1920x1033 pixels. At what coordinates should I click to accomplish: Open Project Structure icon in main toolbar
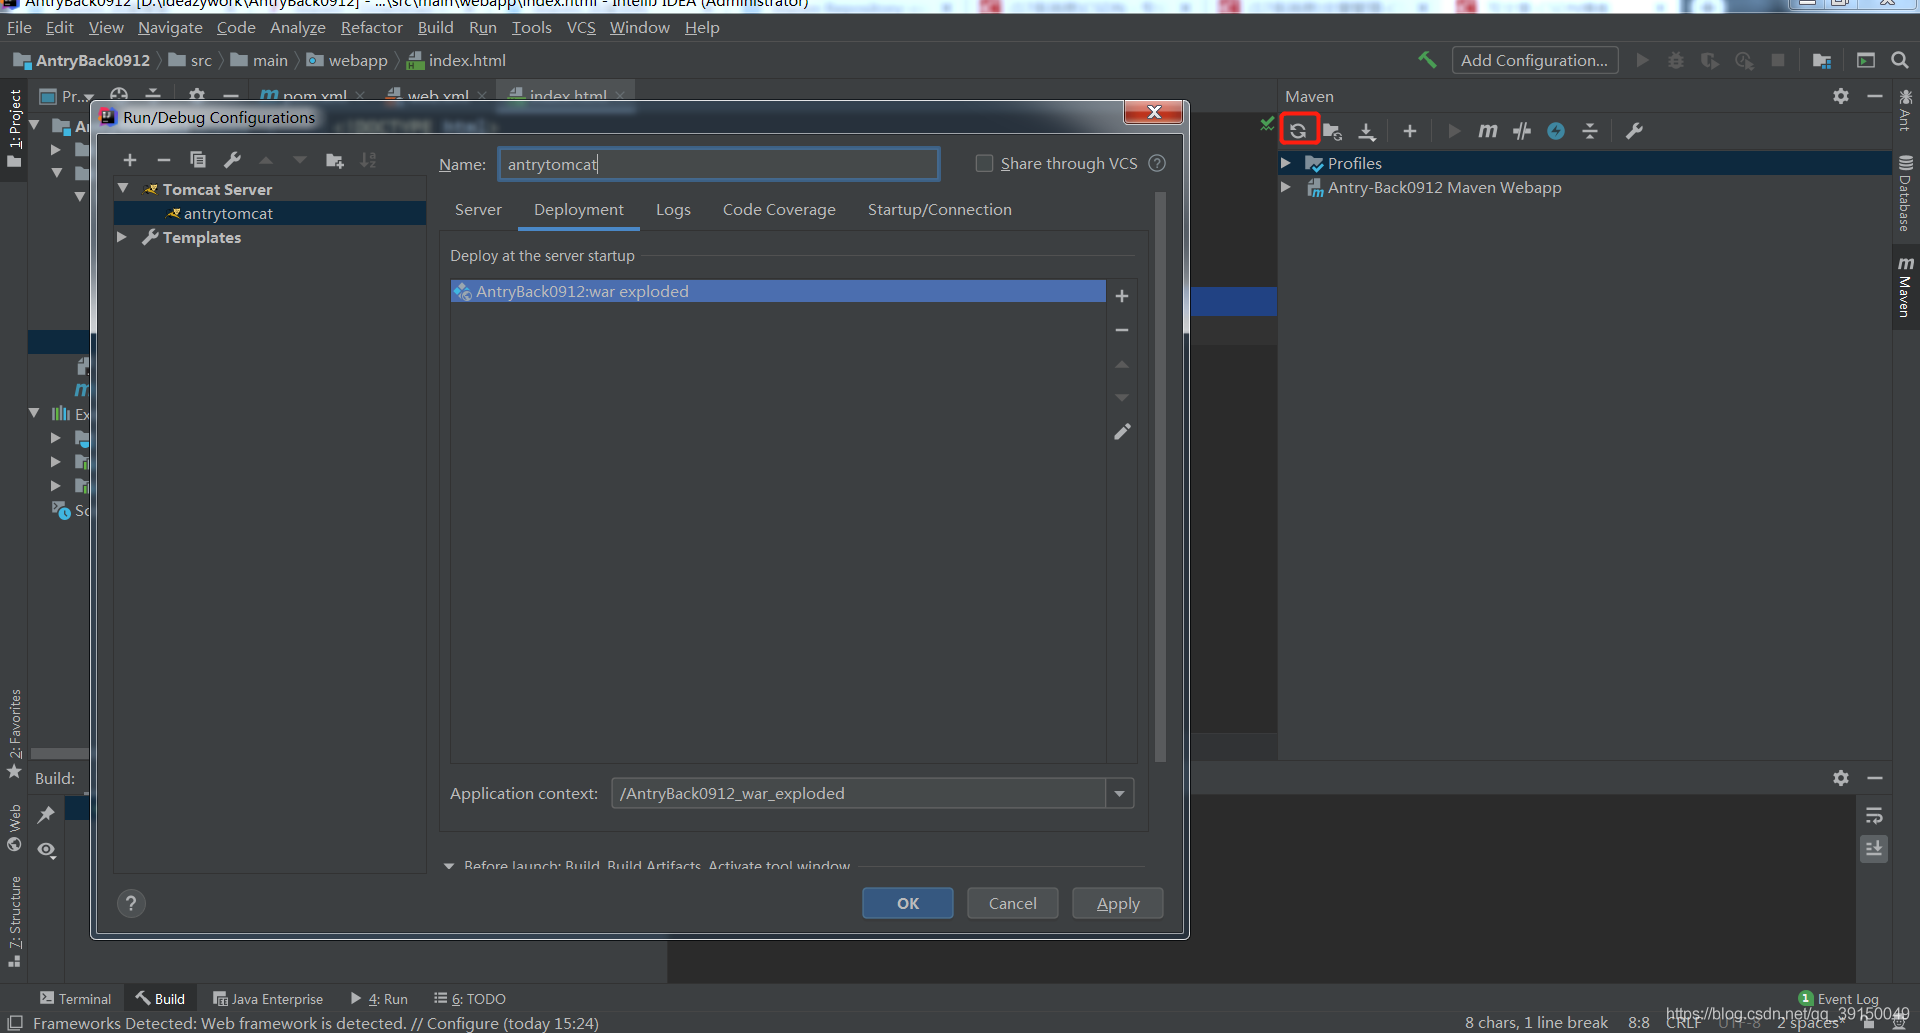(1822, 61)
